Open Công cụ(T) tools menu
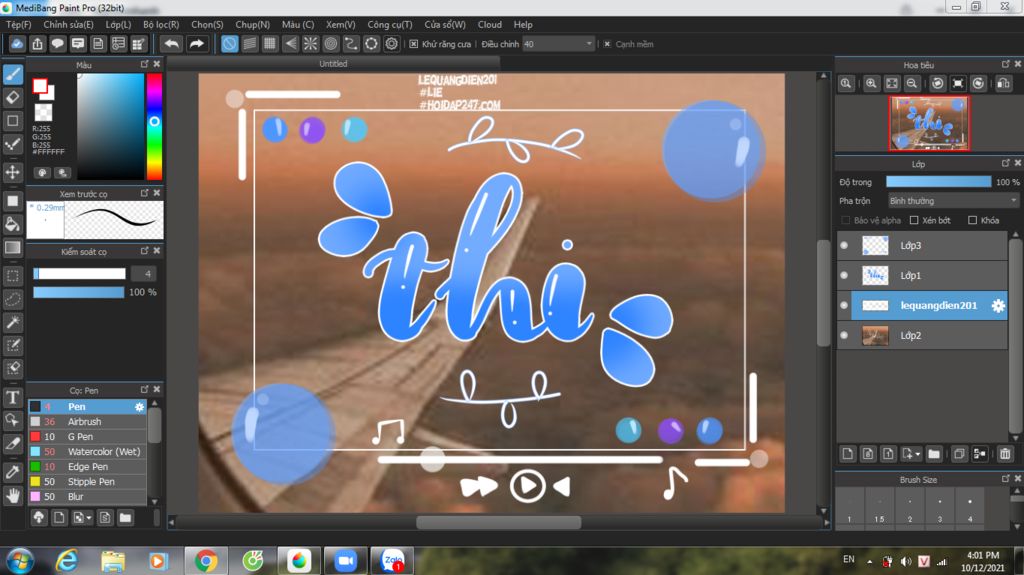The width and height of the screenshot is (1024, 575). click(389, 24)
